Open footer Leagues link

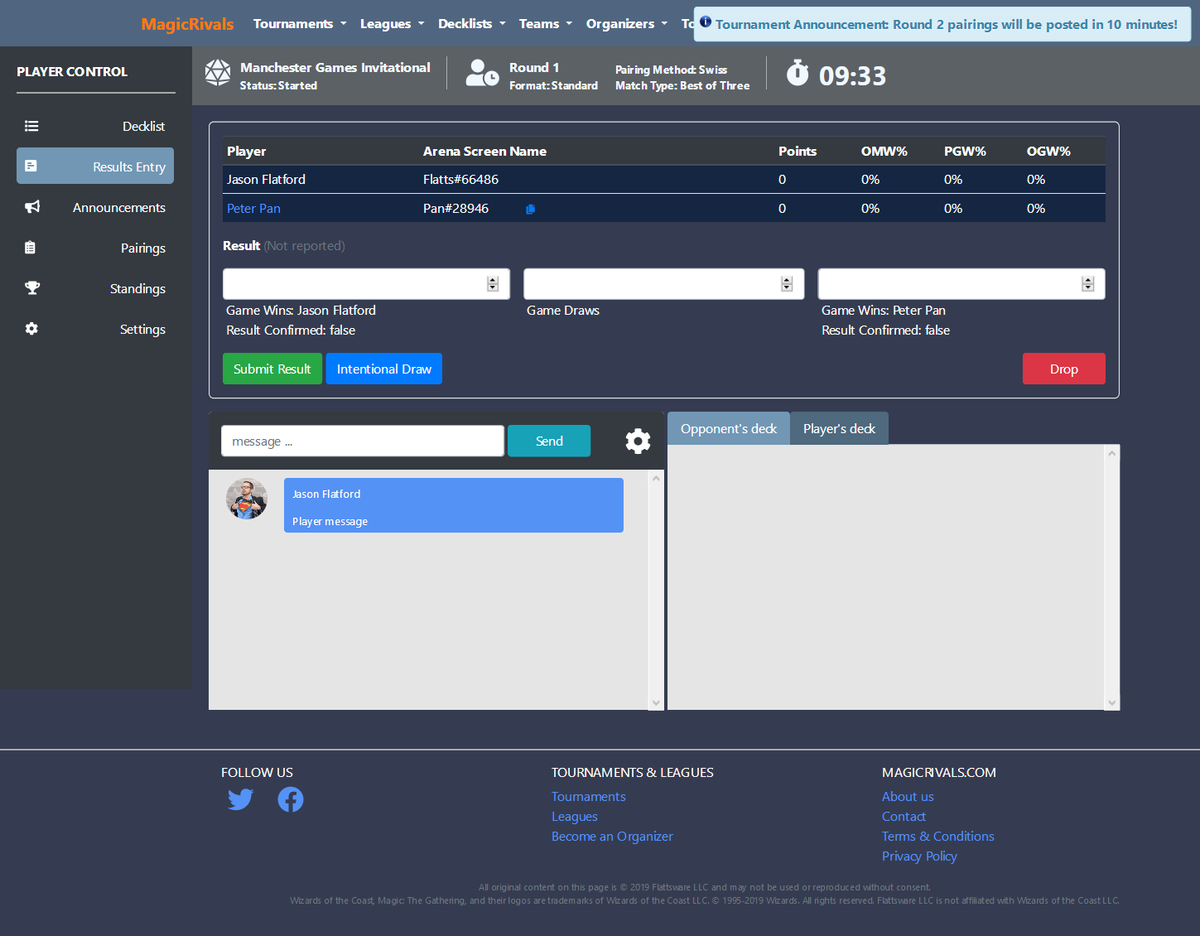pos(574,816)
